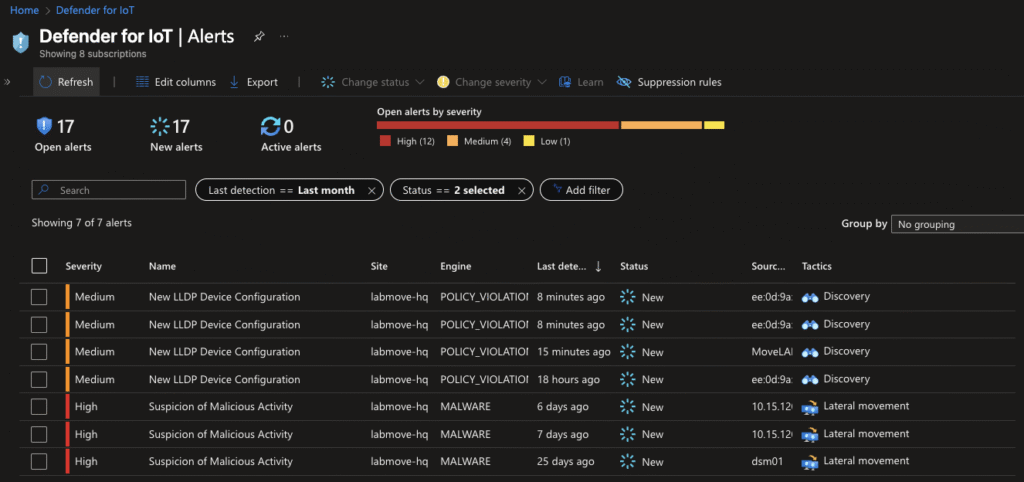Click the Medium (4) orange legend swatch
The width and height of the screenshot is (1024, 482).
click(452, 141)
